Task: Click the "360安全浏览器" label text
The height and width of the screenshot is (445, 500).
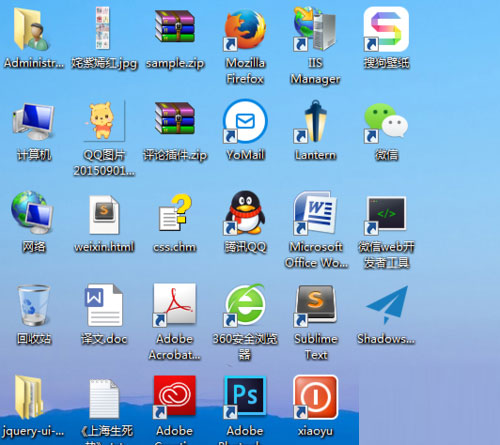Action: (x=245, y=347)
